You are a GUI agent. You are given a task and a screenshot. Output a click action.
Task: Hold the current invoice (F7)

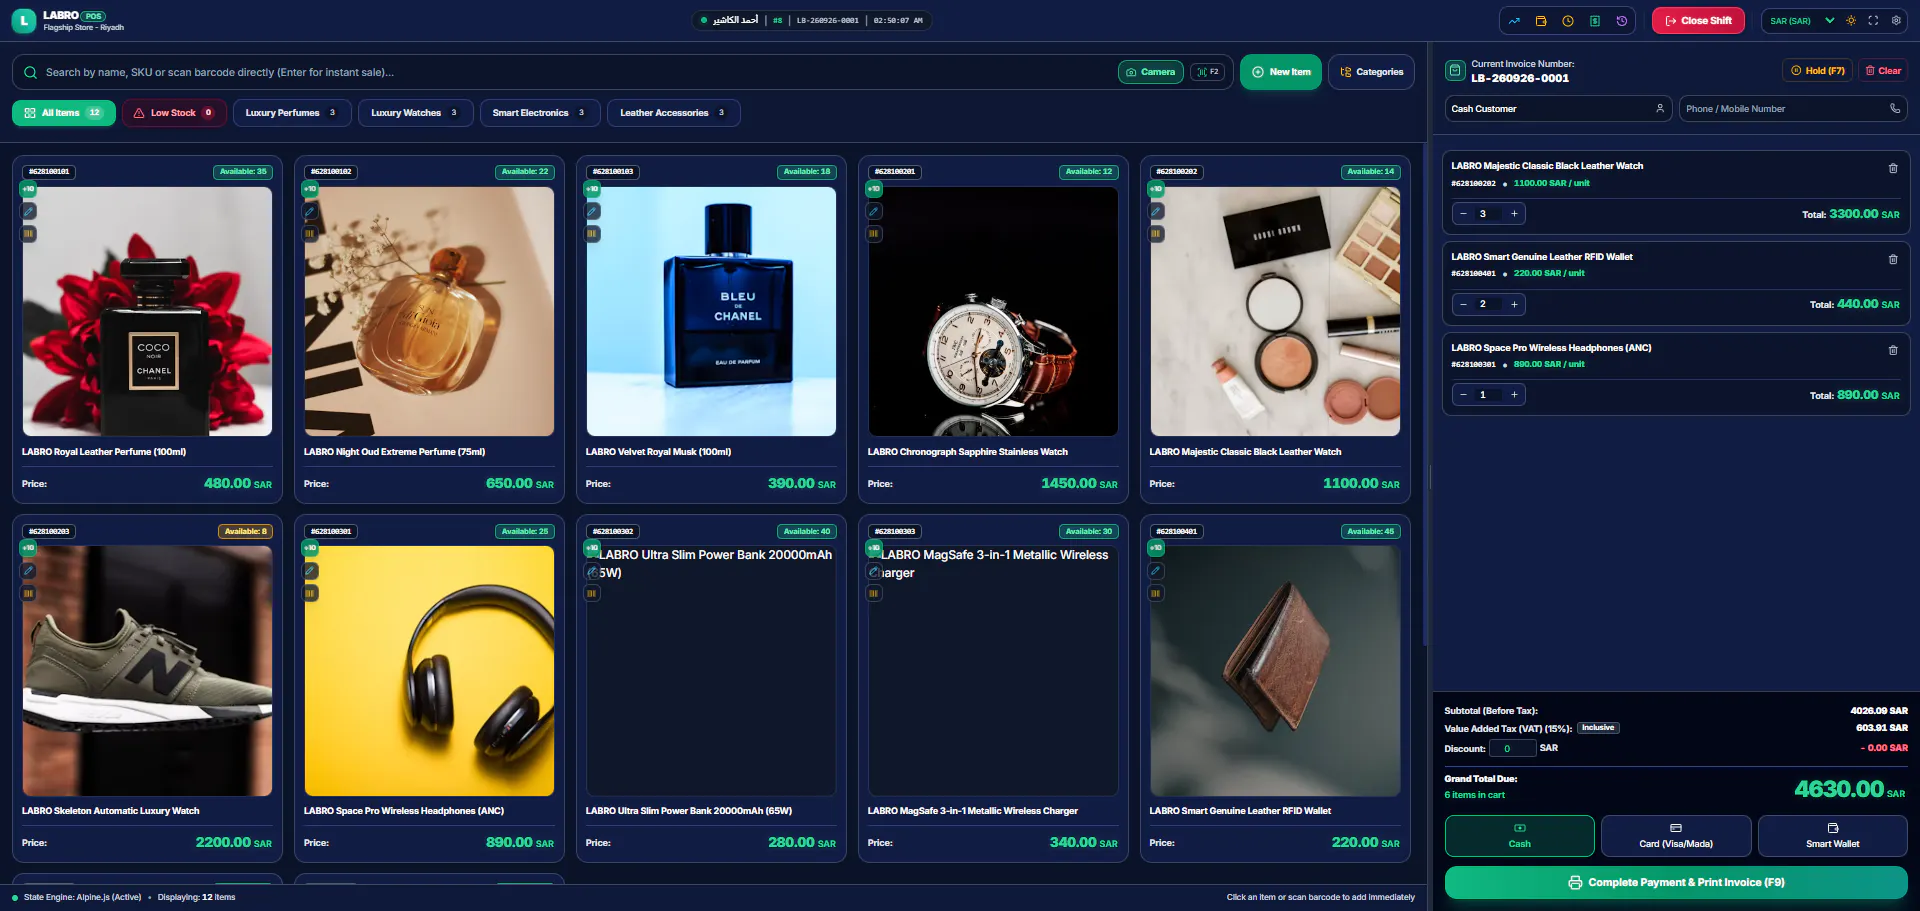point(1817,71)
